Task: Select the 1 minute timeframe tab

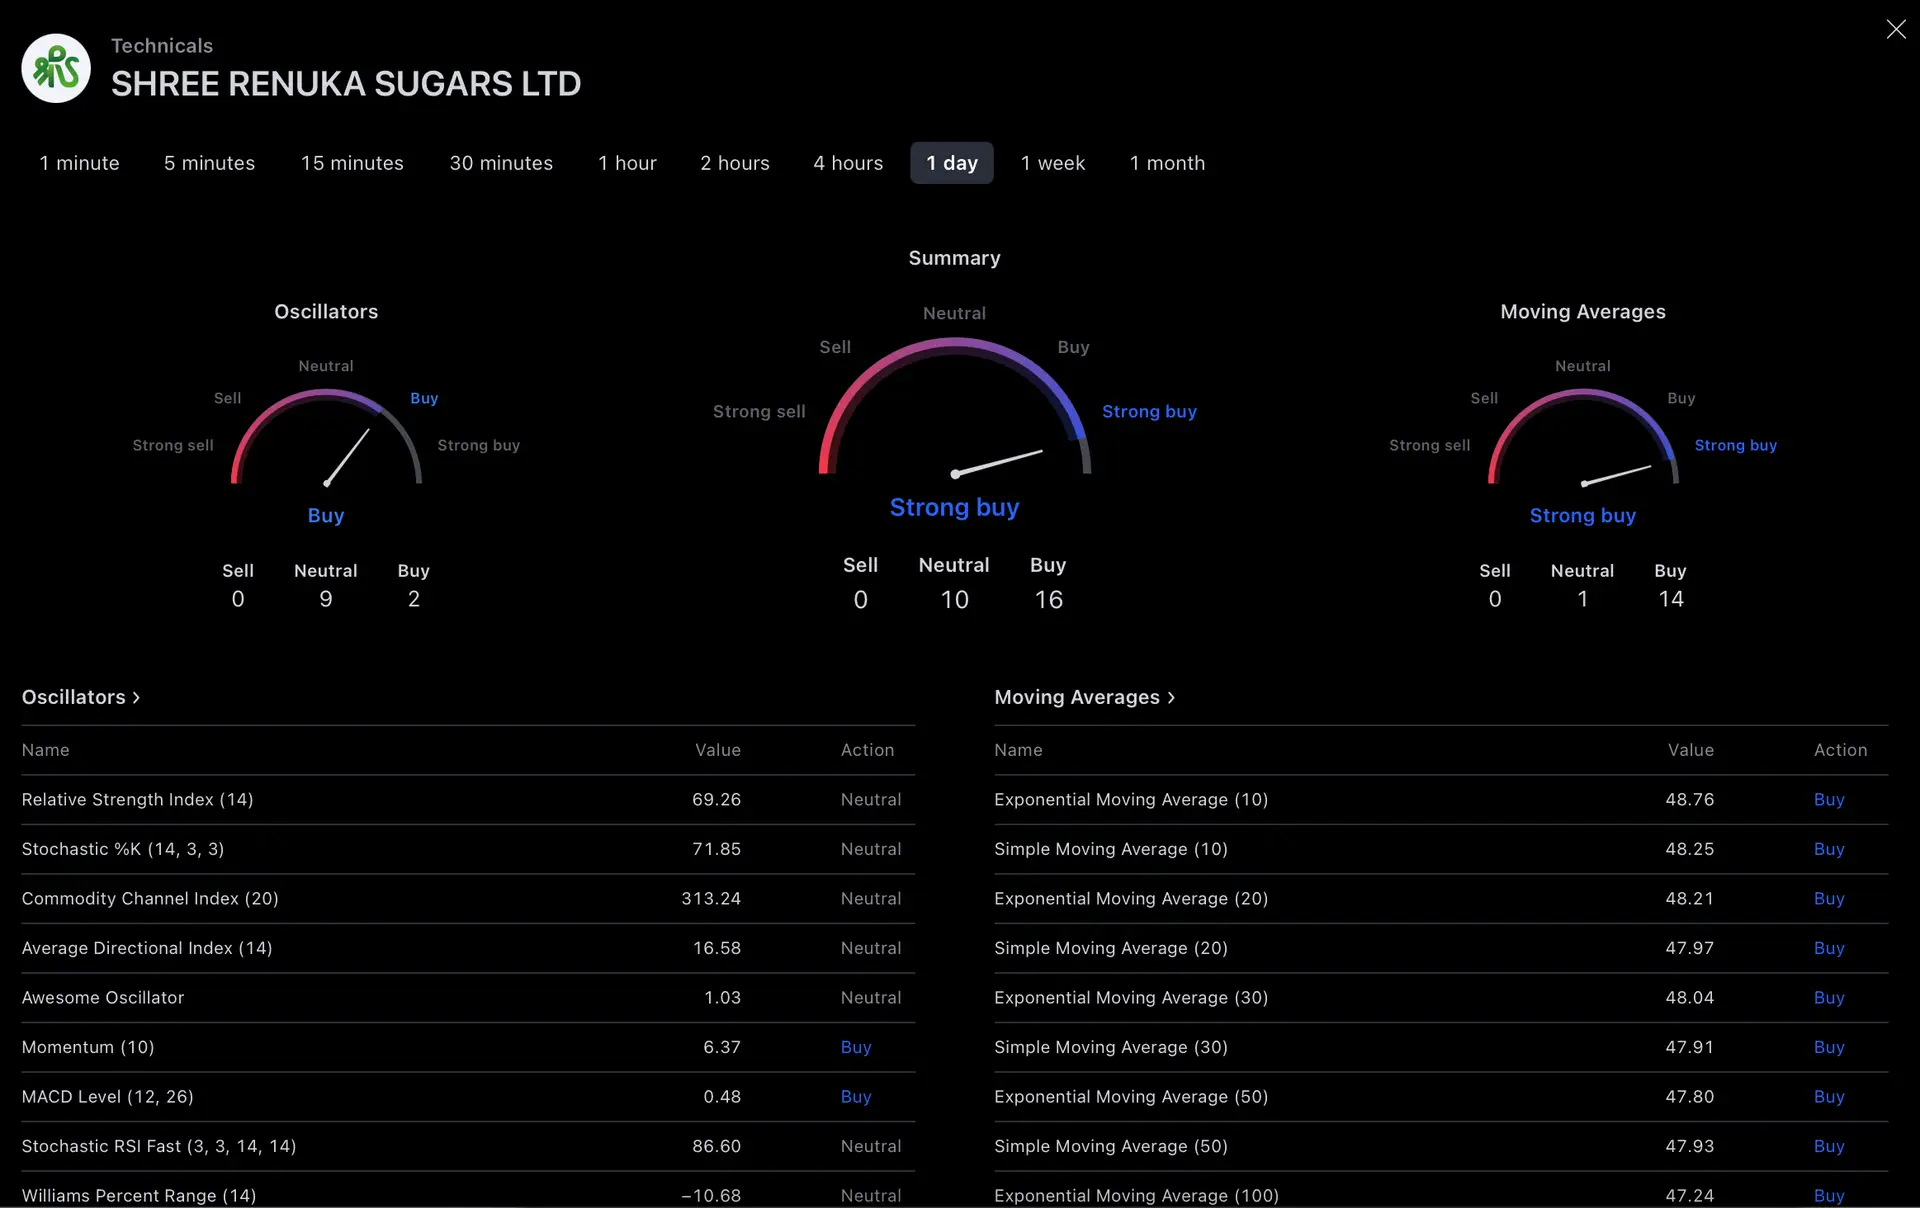Action: [x=79, y=163]
